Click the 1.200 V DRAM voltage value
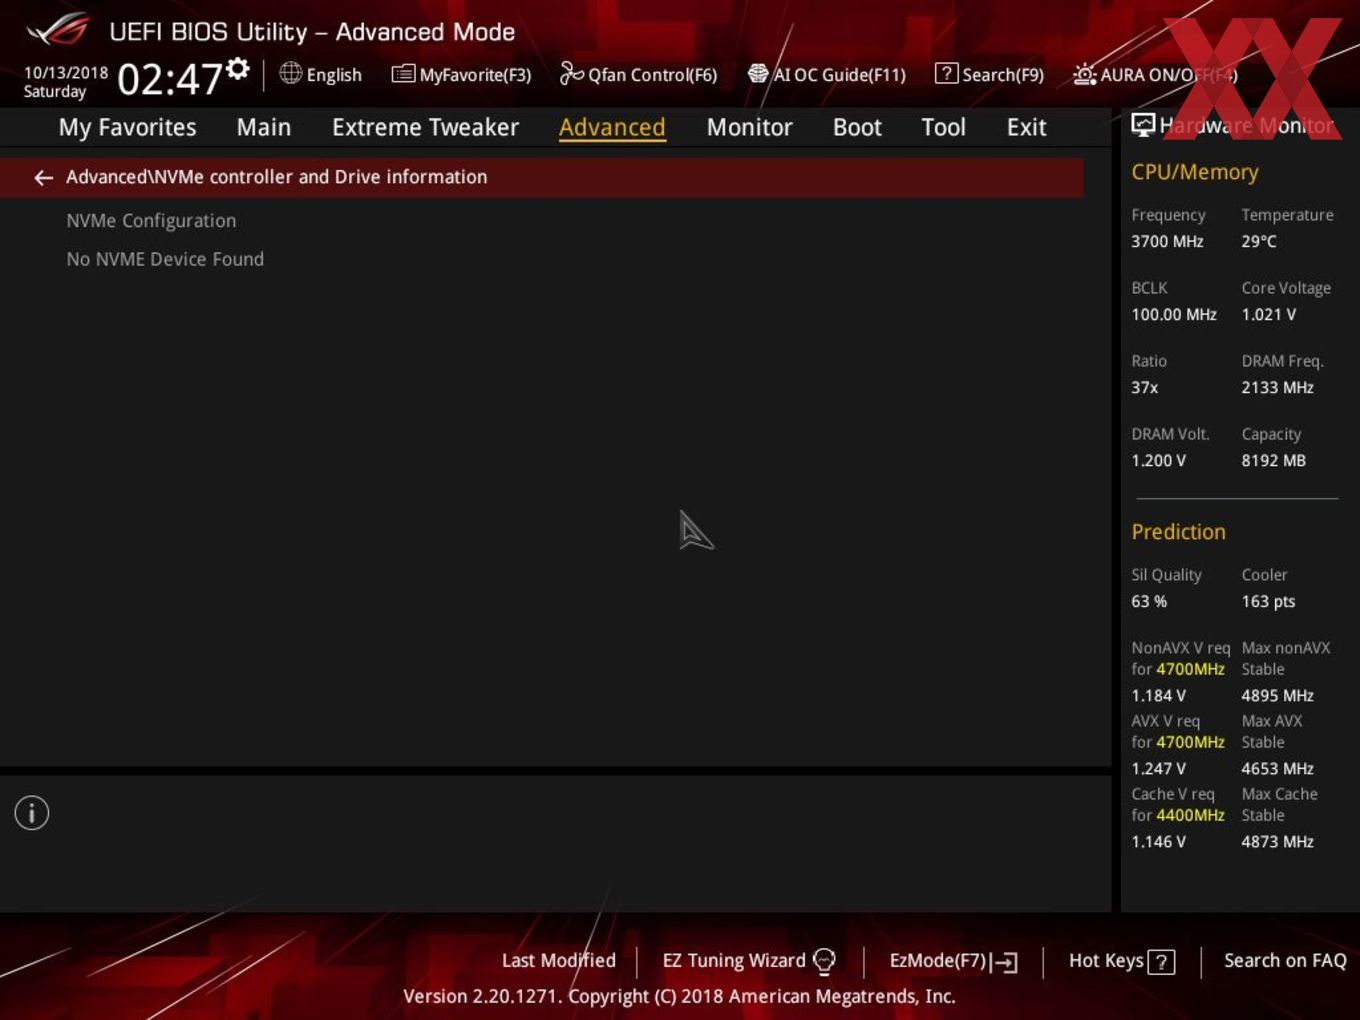 (x=1159, y=460)
